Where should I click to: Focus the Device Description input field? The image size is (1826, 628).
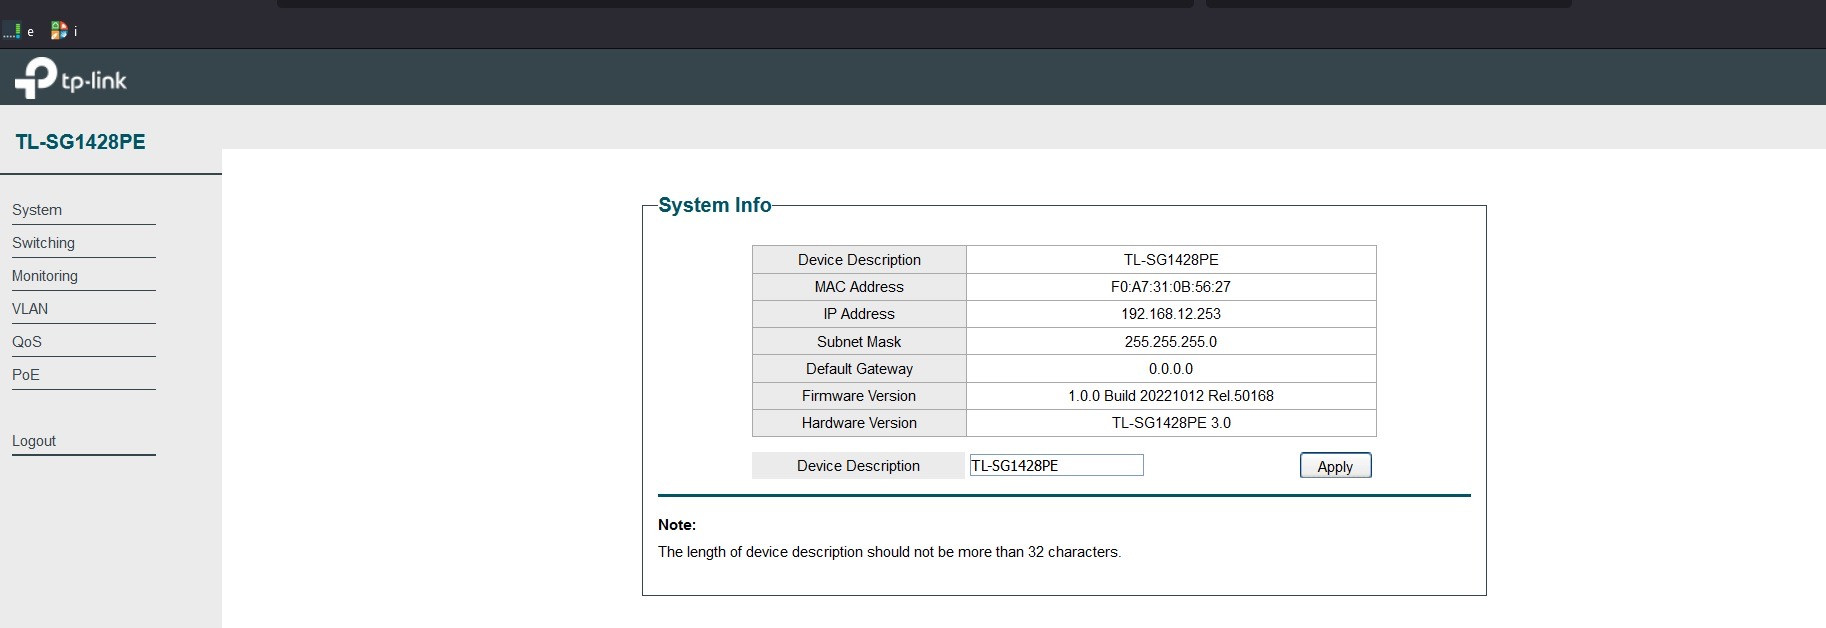1056,465
